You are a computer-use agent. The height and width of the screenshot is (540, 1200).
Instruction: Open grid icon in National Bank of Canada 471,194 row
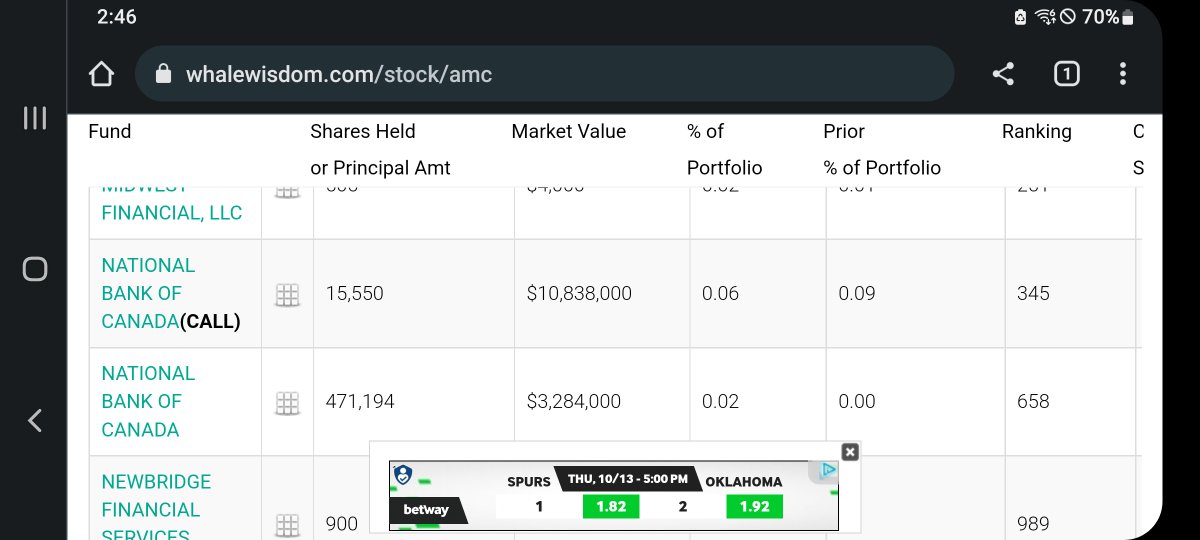[287, 403]
